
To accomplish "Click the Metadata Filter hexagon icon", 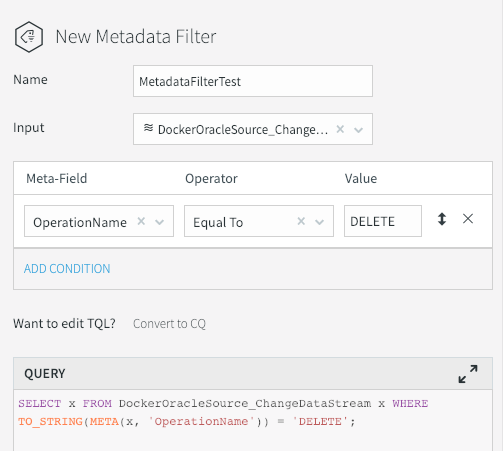I will (29, 37).
